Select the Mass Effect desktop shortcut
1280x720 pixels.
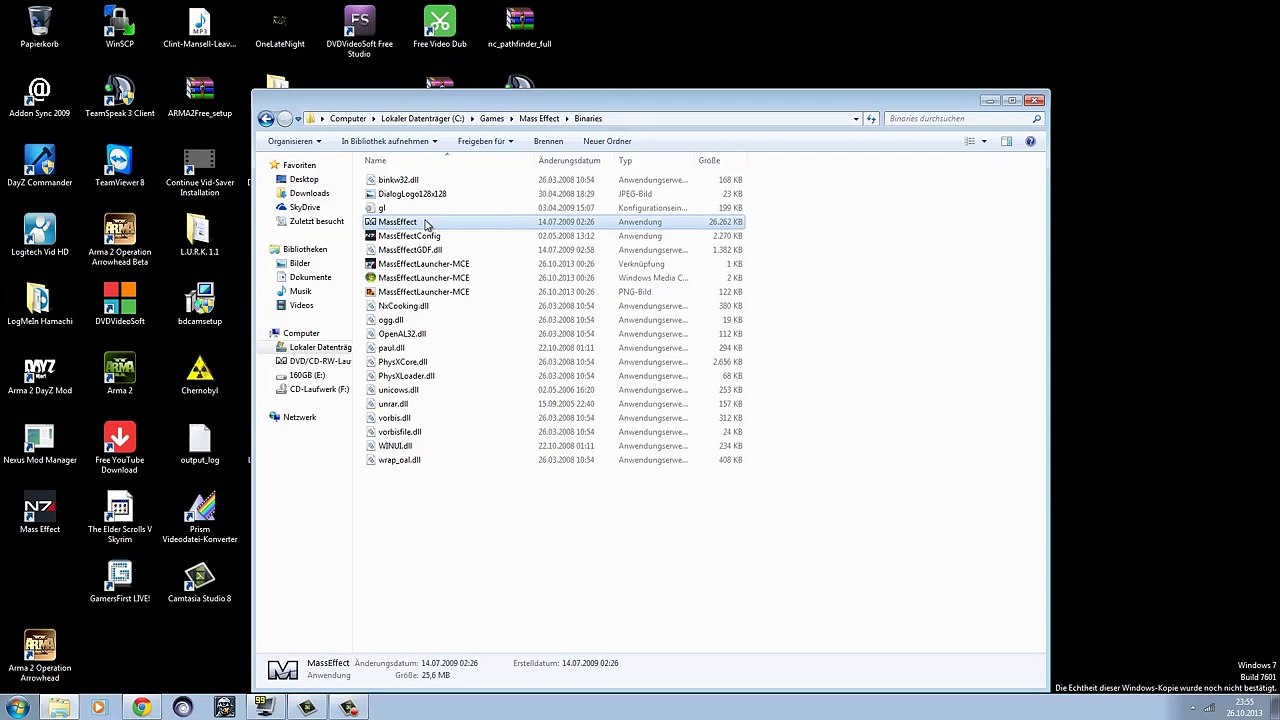[x=40, y=512]
